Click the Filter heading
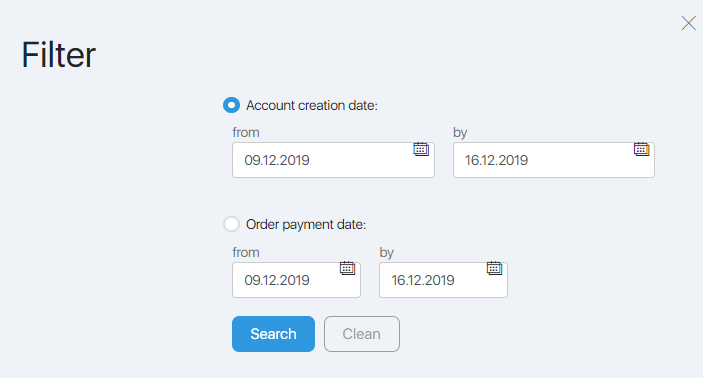The height and width of the screenshot is (378, 703). (x=59, y=55)
